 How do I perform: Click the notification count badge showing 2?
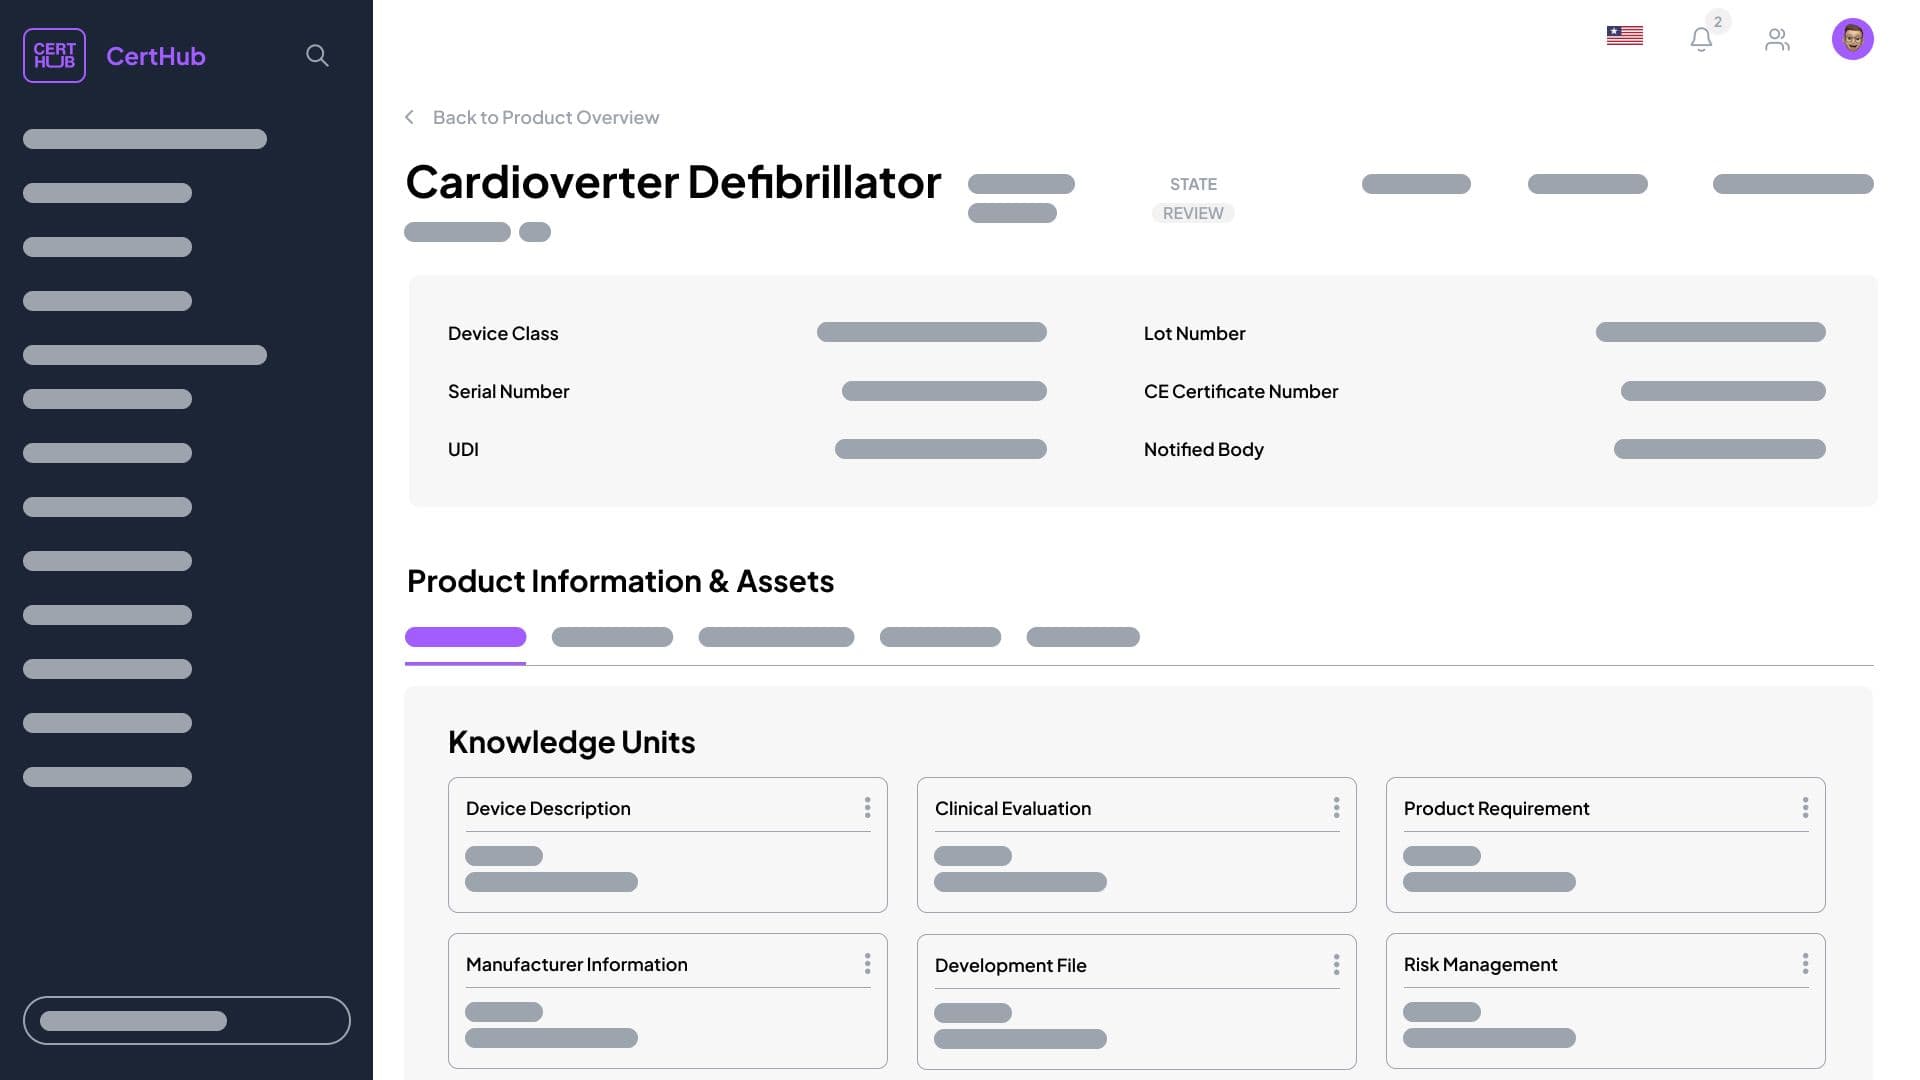(x=1718, y=21)
